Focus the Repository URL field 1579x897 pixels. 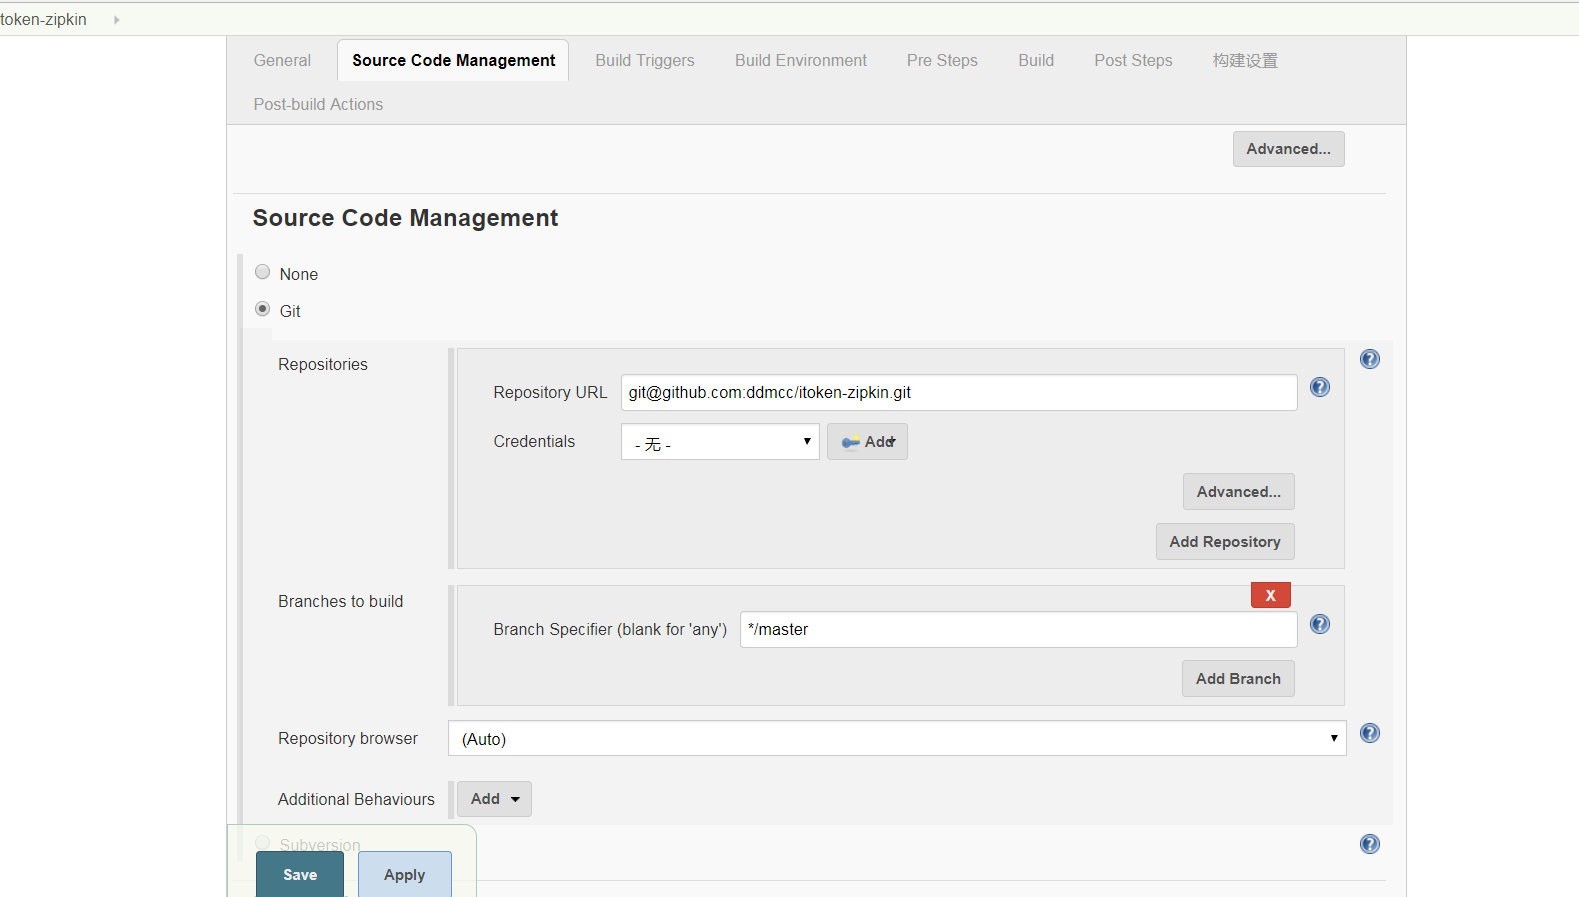tap(959, 392)
